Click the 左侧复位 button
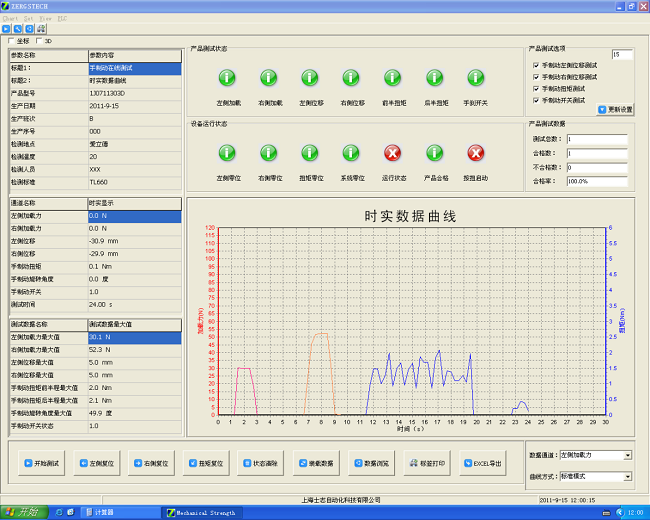 (97, 463)
